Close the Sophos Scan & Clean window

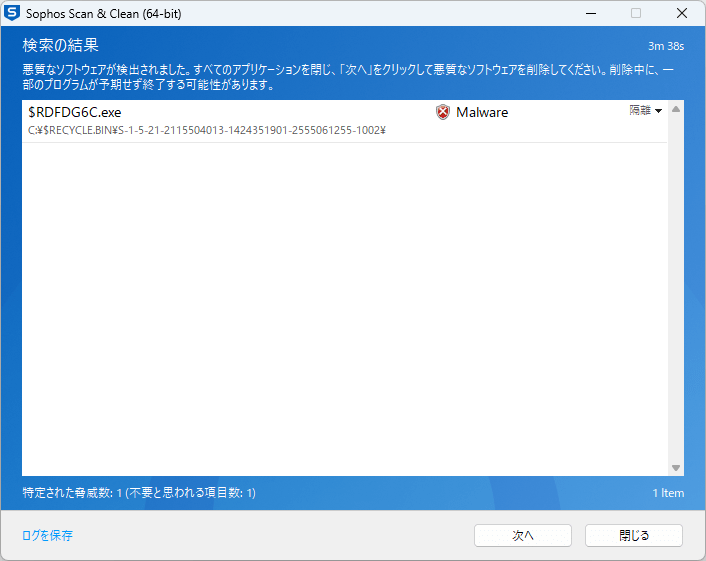tap(682, 14)
